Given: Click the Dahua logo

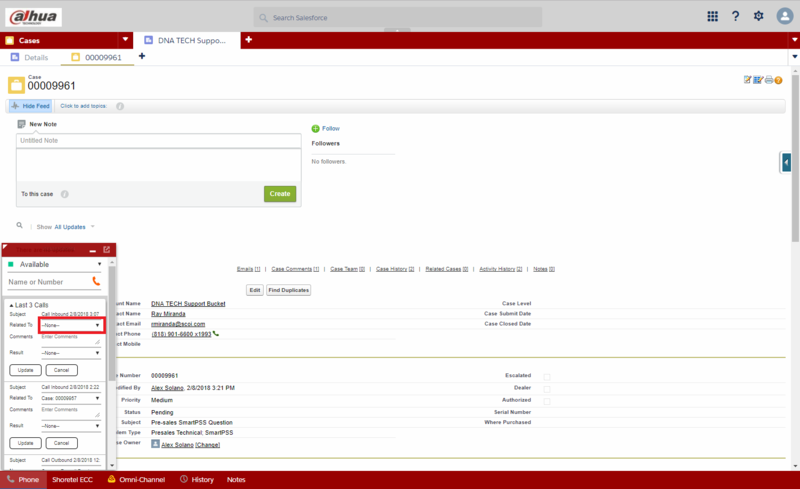Looking at the screenshot, I should point(34,17).
